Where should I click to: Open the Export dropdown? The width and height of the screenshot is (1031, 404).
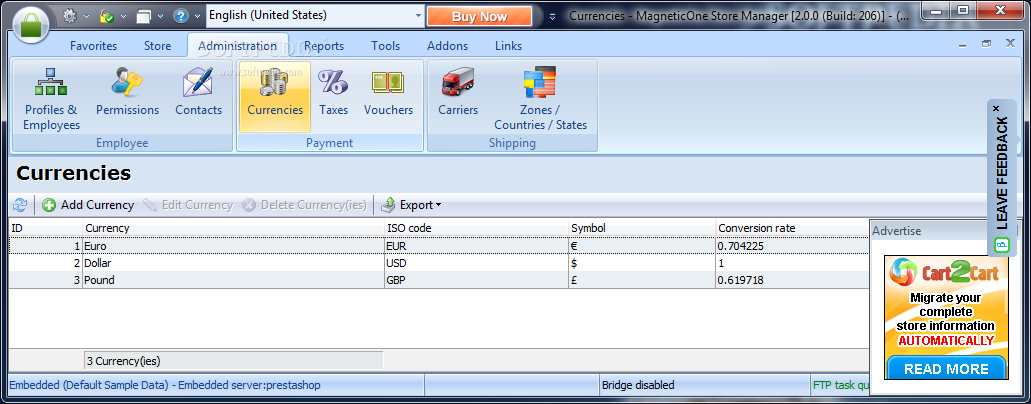(x=412, y=205)
